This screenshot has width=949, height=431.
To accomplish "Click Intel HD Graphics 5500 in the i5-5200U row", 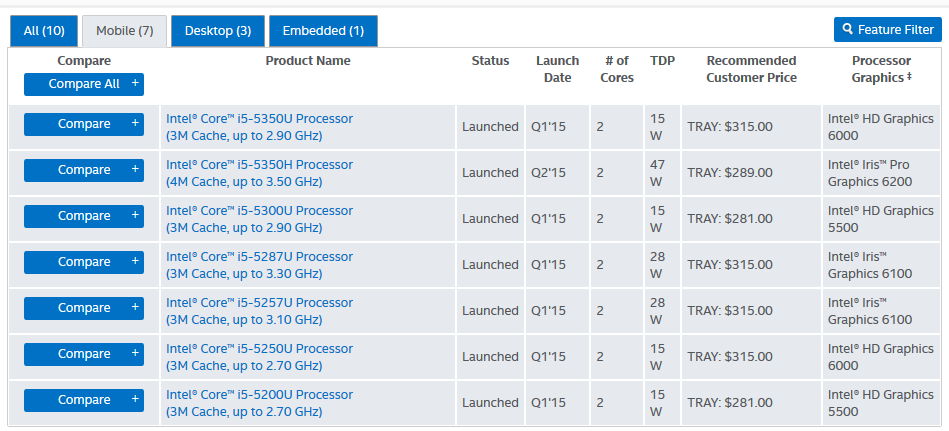I will [x=881, y=403].
